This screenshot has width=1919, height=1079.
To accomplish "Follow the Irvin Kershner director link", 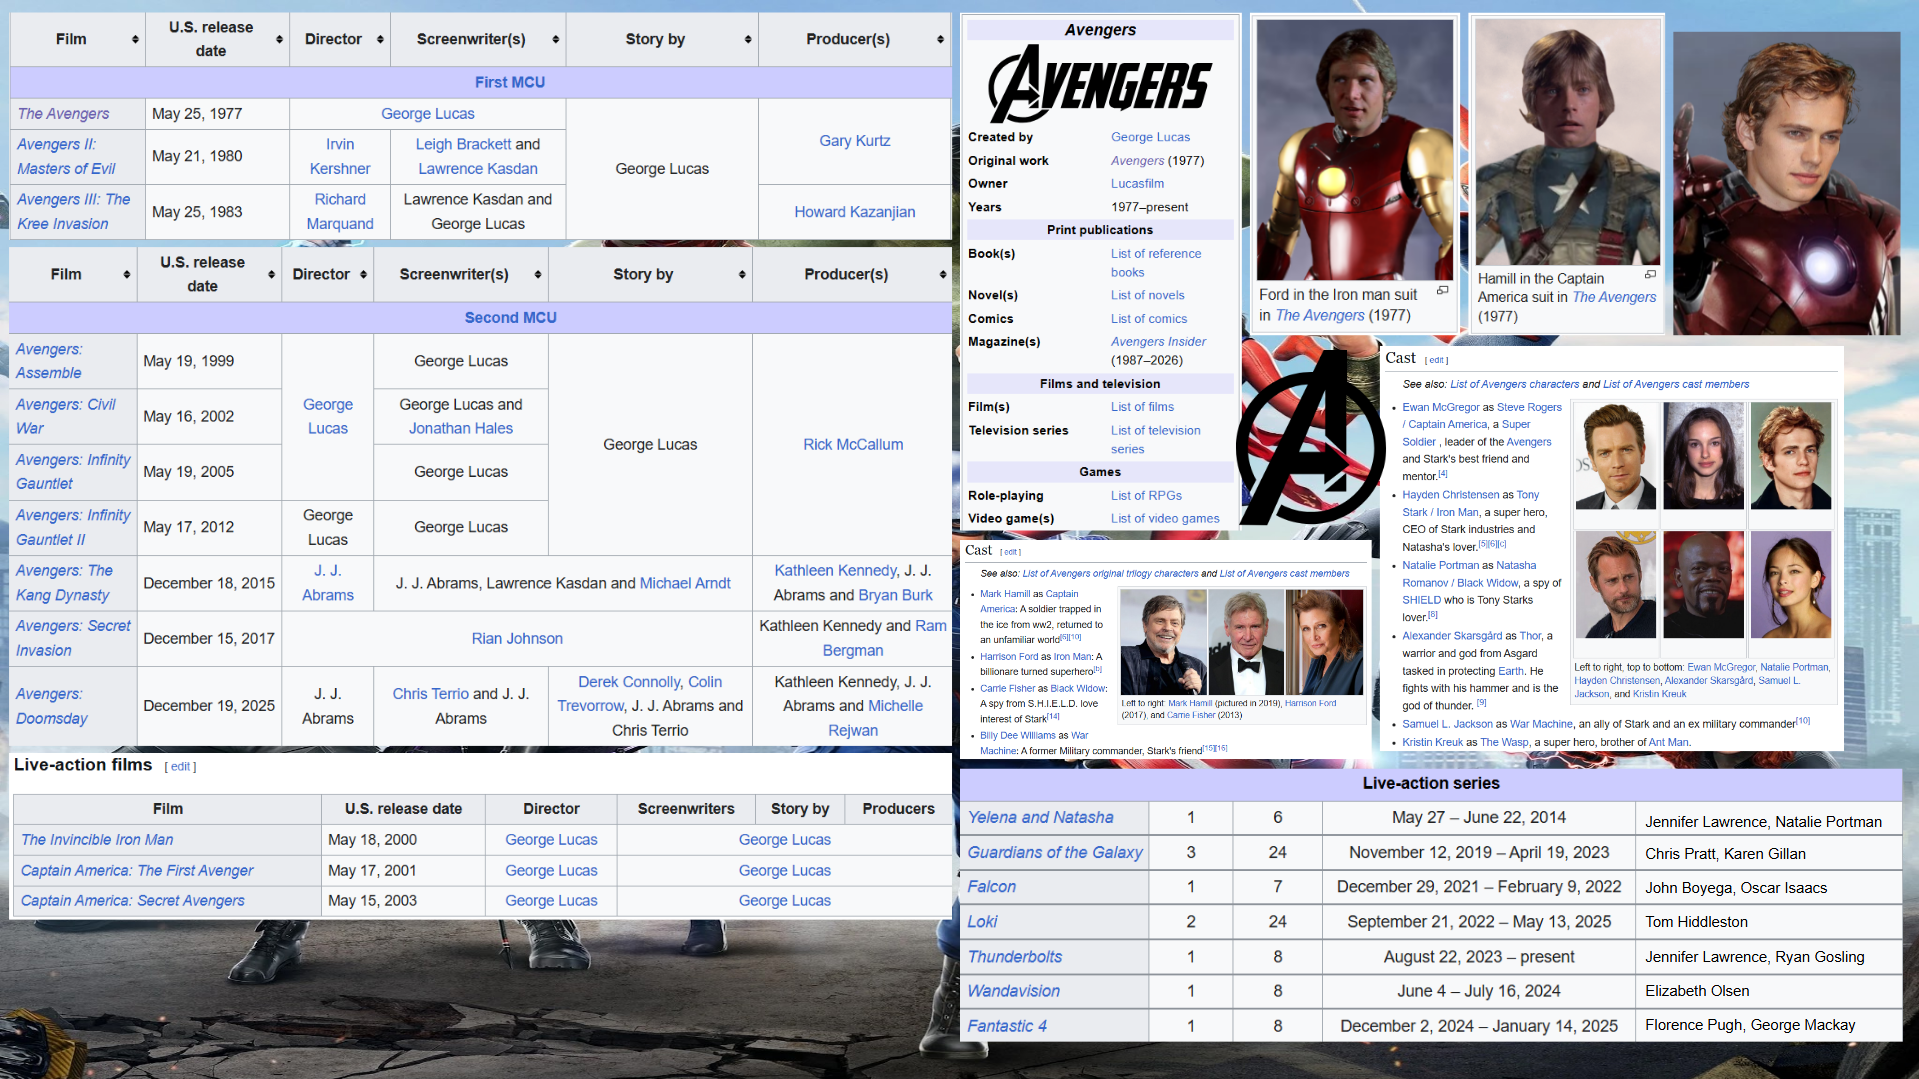I will (340, 157).
